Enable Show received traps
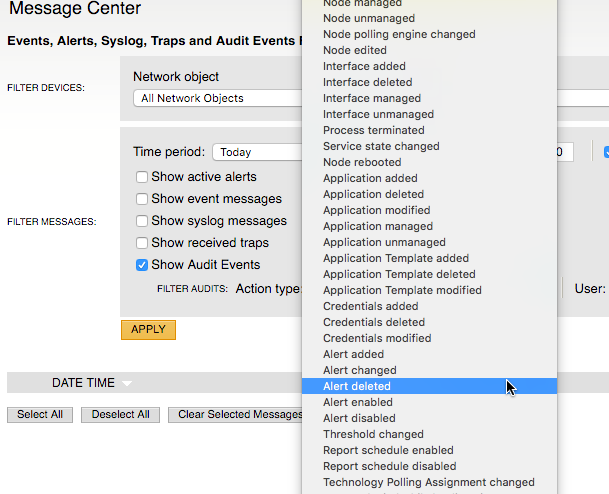 point(142,243)
